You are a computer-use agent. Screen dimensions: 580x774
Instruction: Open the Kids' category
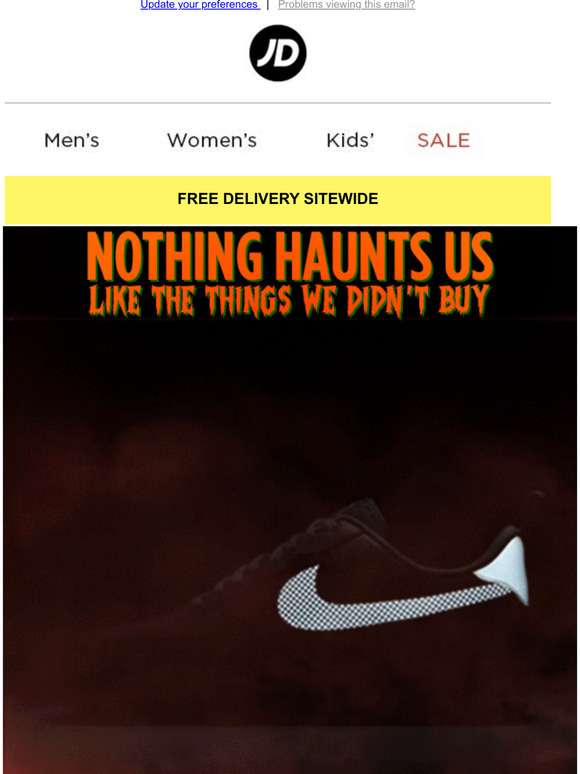click(350, 141)
